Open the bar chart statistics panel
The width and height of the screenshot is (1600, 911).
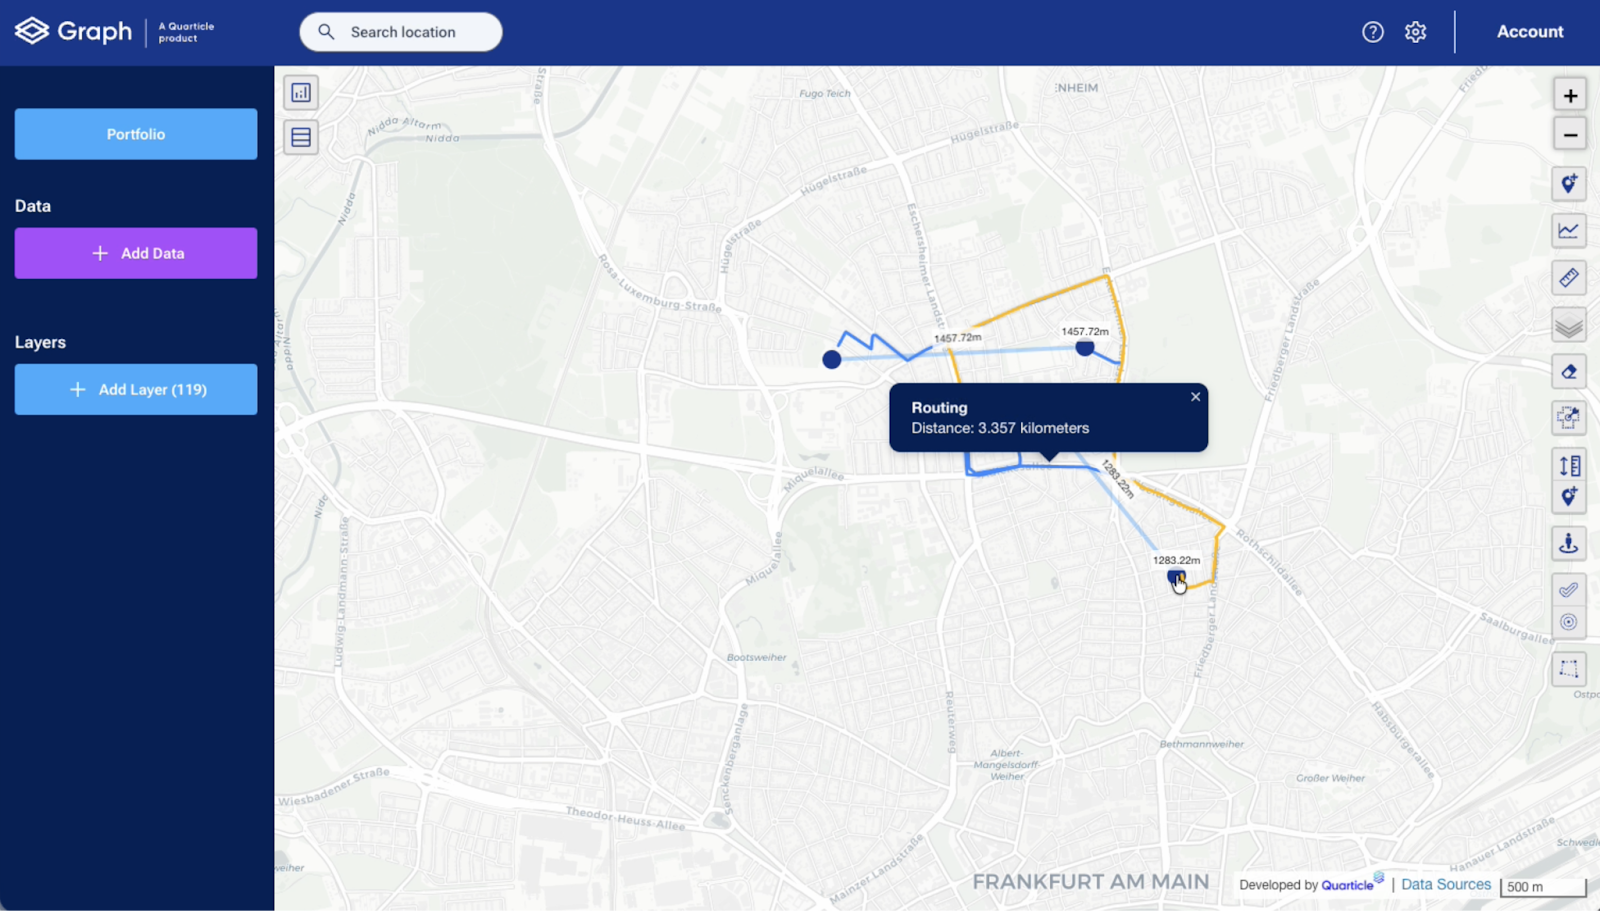pyautogui.click(x=300, y=92)
